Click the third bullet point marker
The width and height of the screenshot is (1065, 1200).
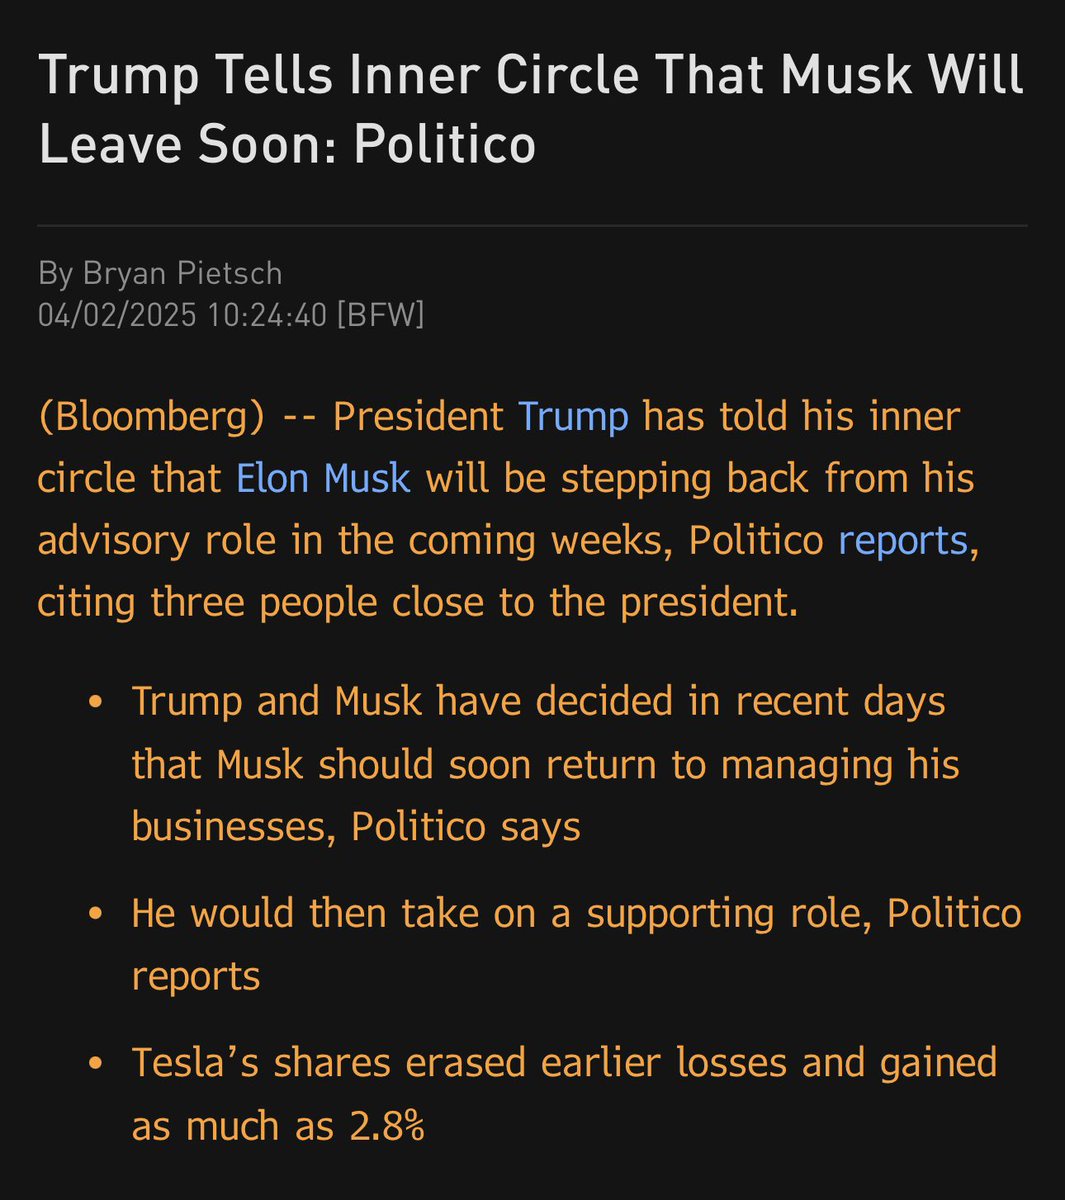96,1064
